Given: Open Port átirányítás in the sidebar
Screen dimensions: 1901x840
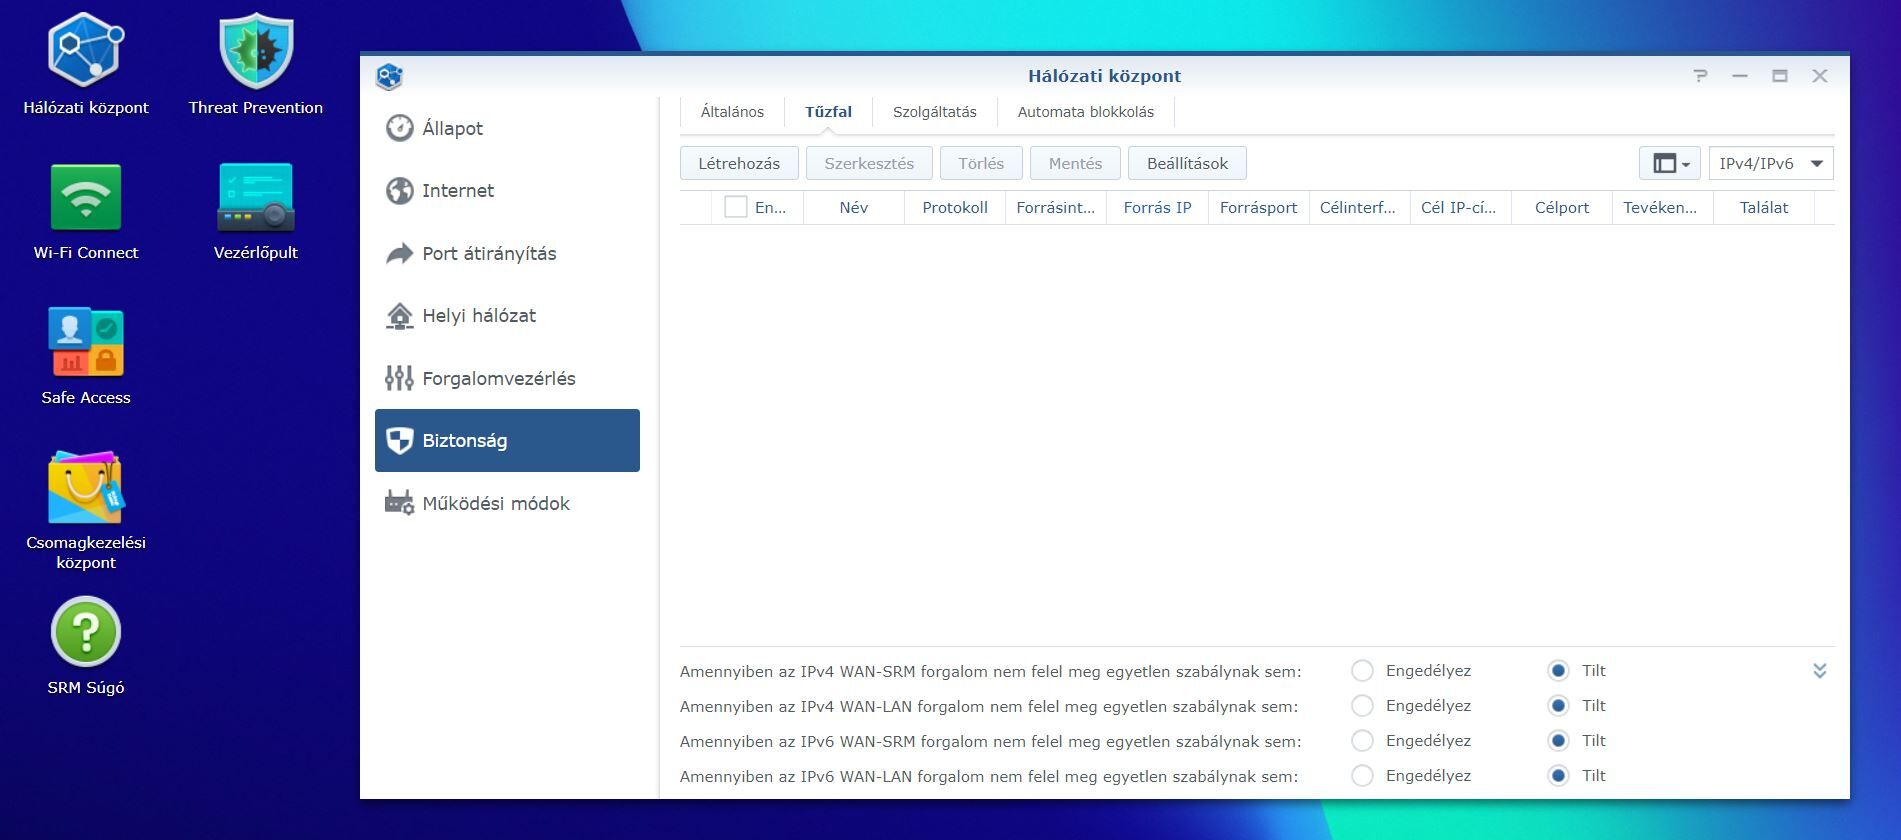Looking at the screenshot, I should click(507, 253).
